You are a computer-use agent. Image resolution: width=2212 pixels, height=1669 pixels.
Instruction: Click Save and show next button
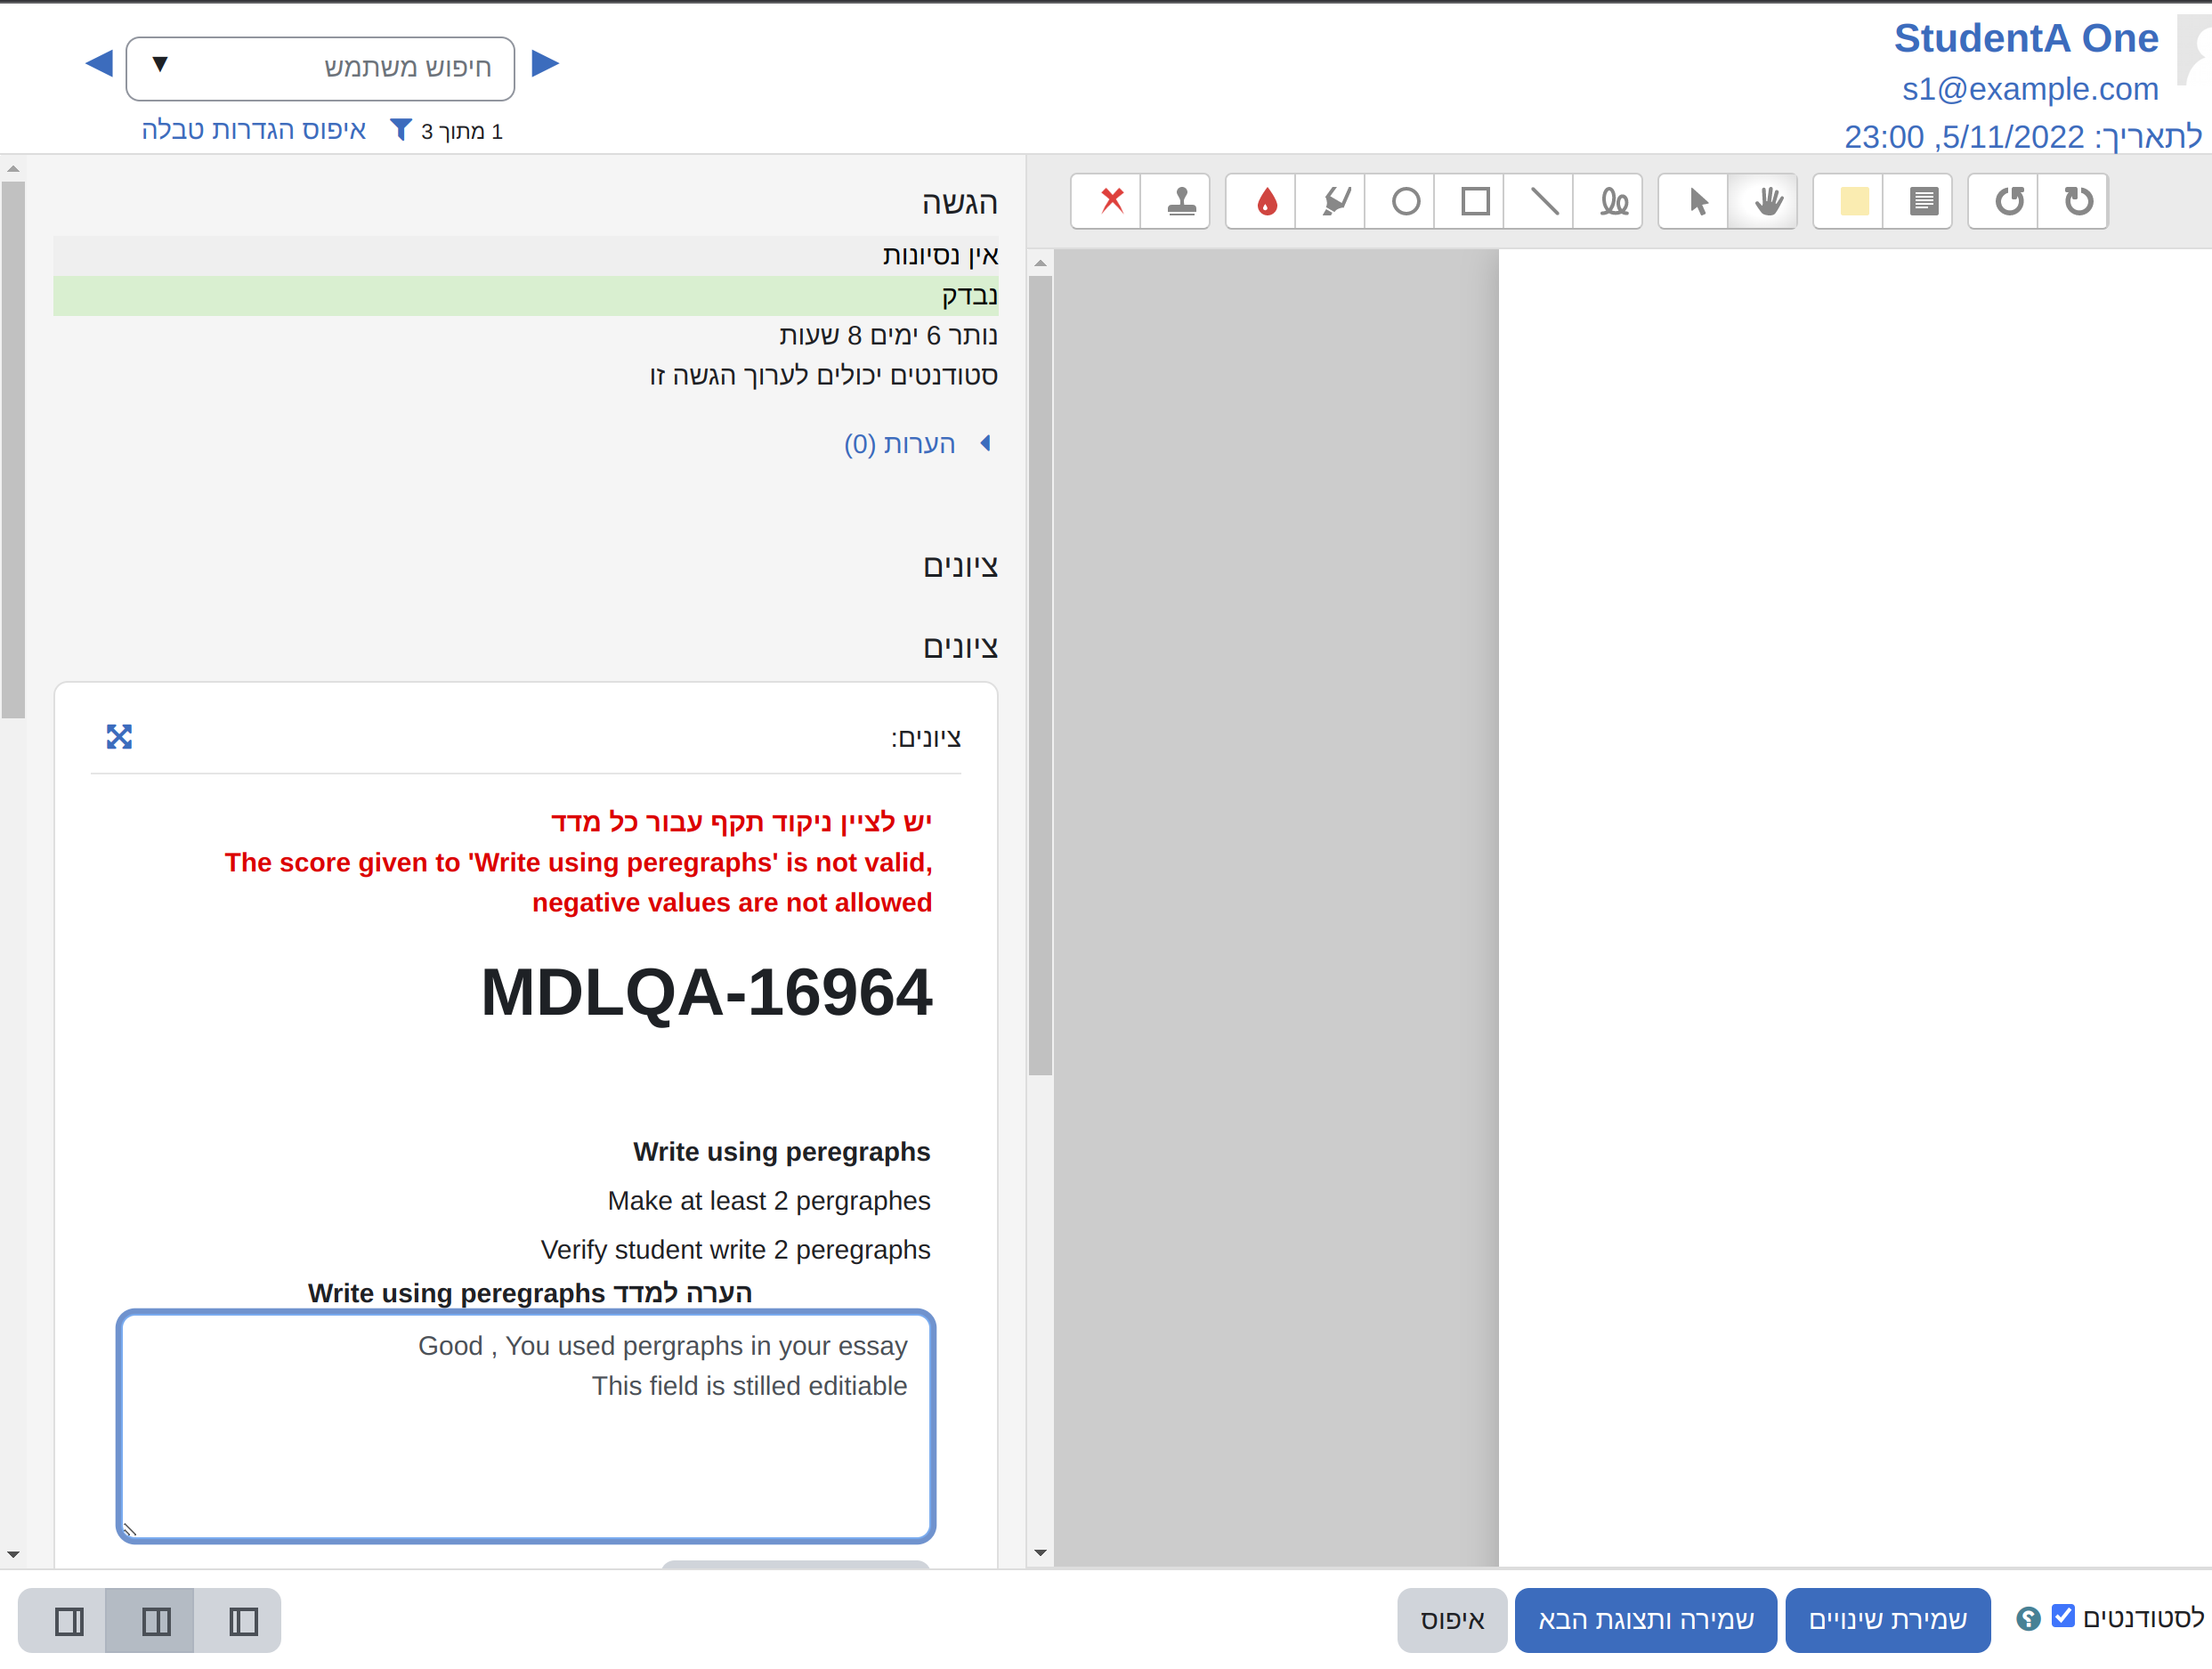pos(1645,1619)
